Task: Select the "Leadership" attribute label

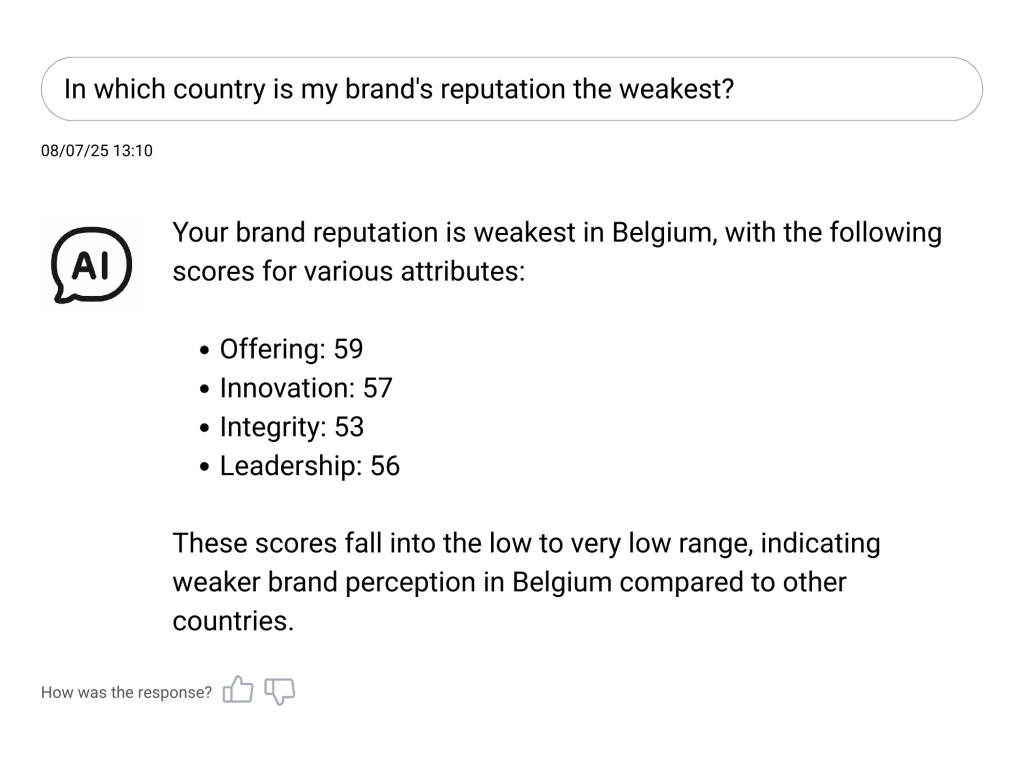Action: point(288,466)
